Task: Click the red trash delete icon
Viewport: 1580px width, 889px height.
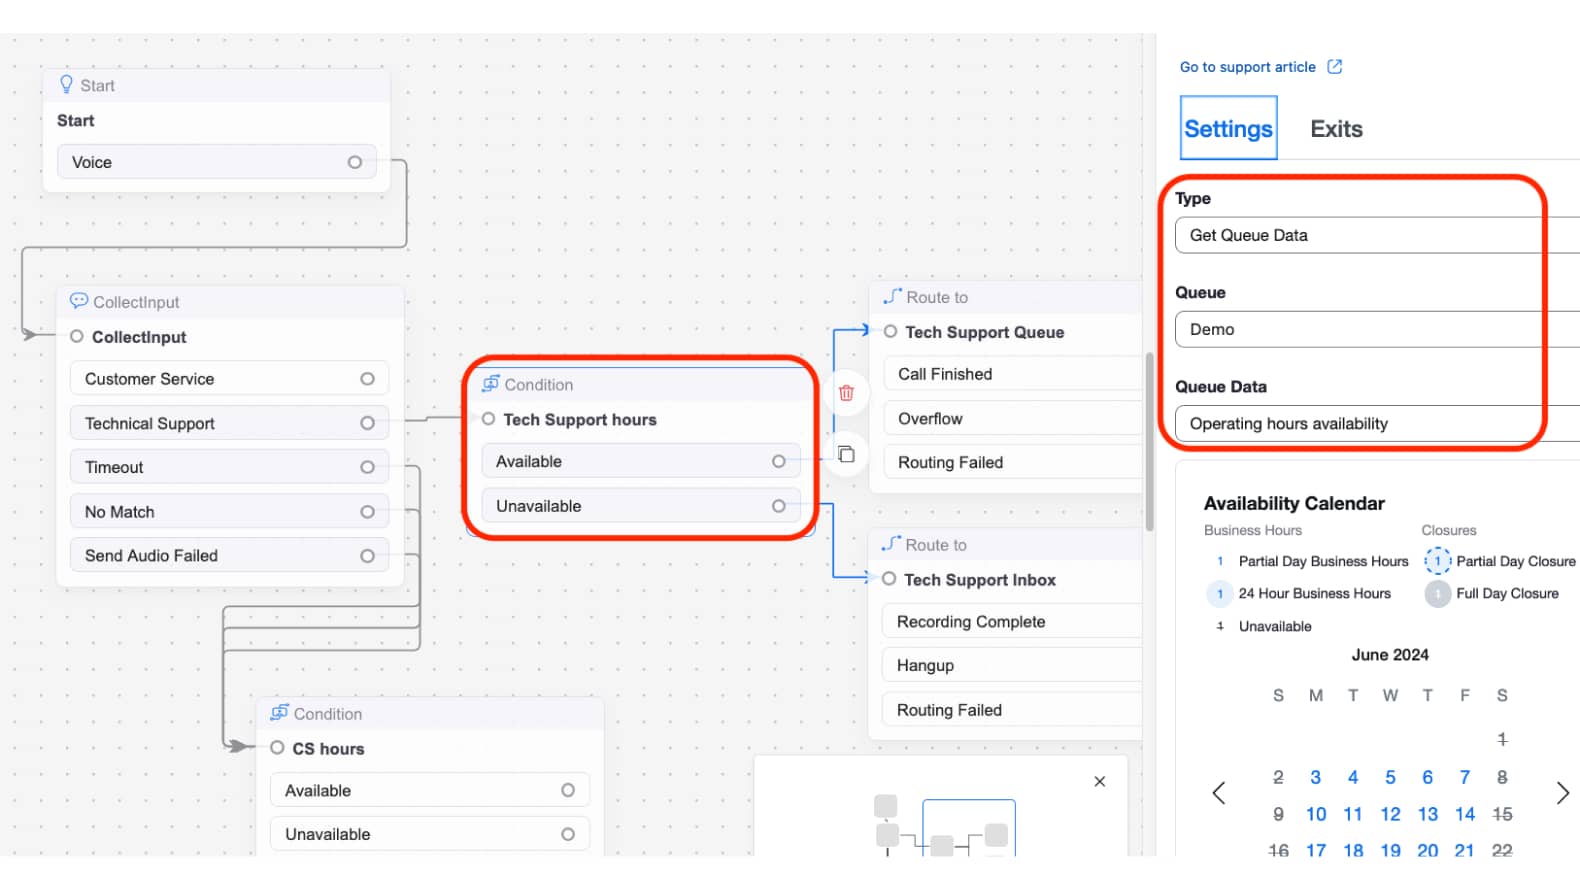Action: pyautogui.click(x=846, y=393)
